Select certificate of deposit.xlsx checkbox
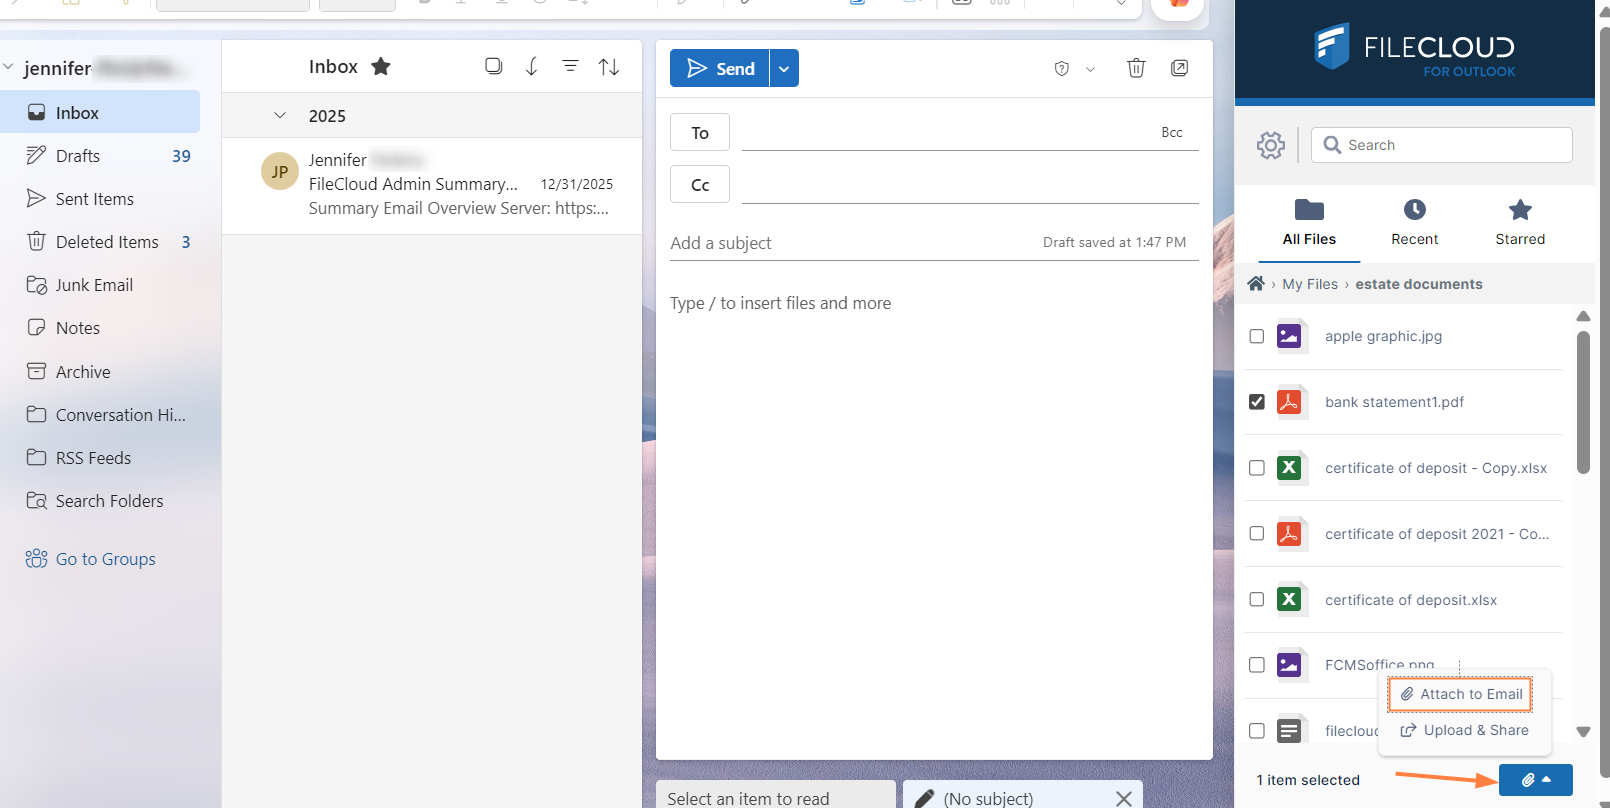This screenshot has width=1610, height=808. point(1257,600)
